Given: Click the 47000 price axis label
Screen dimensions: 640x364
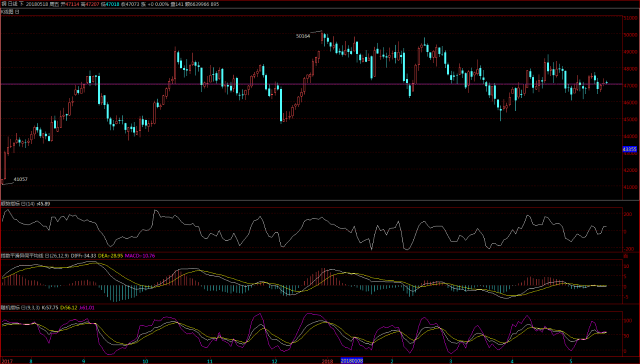Looking at the screenshot, I should coord(630,86).
